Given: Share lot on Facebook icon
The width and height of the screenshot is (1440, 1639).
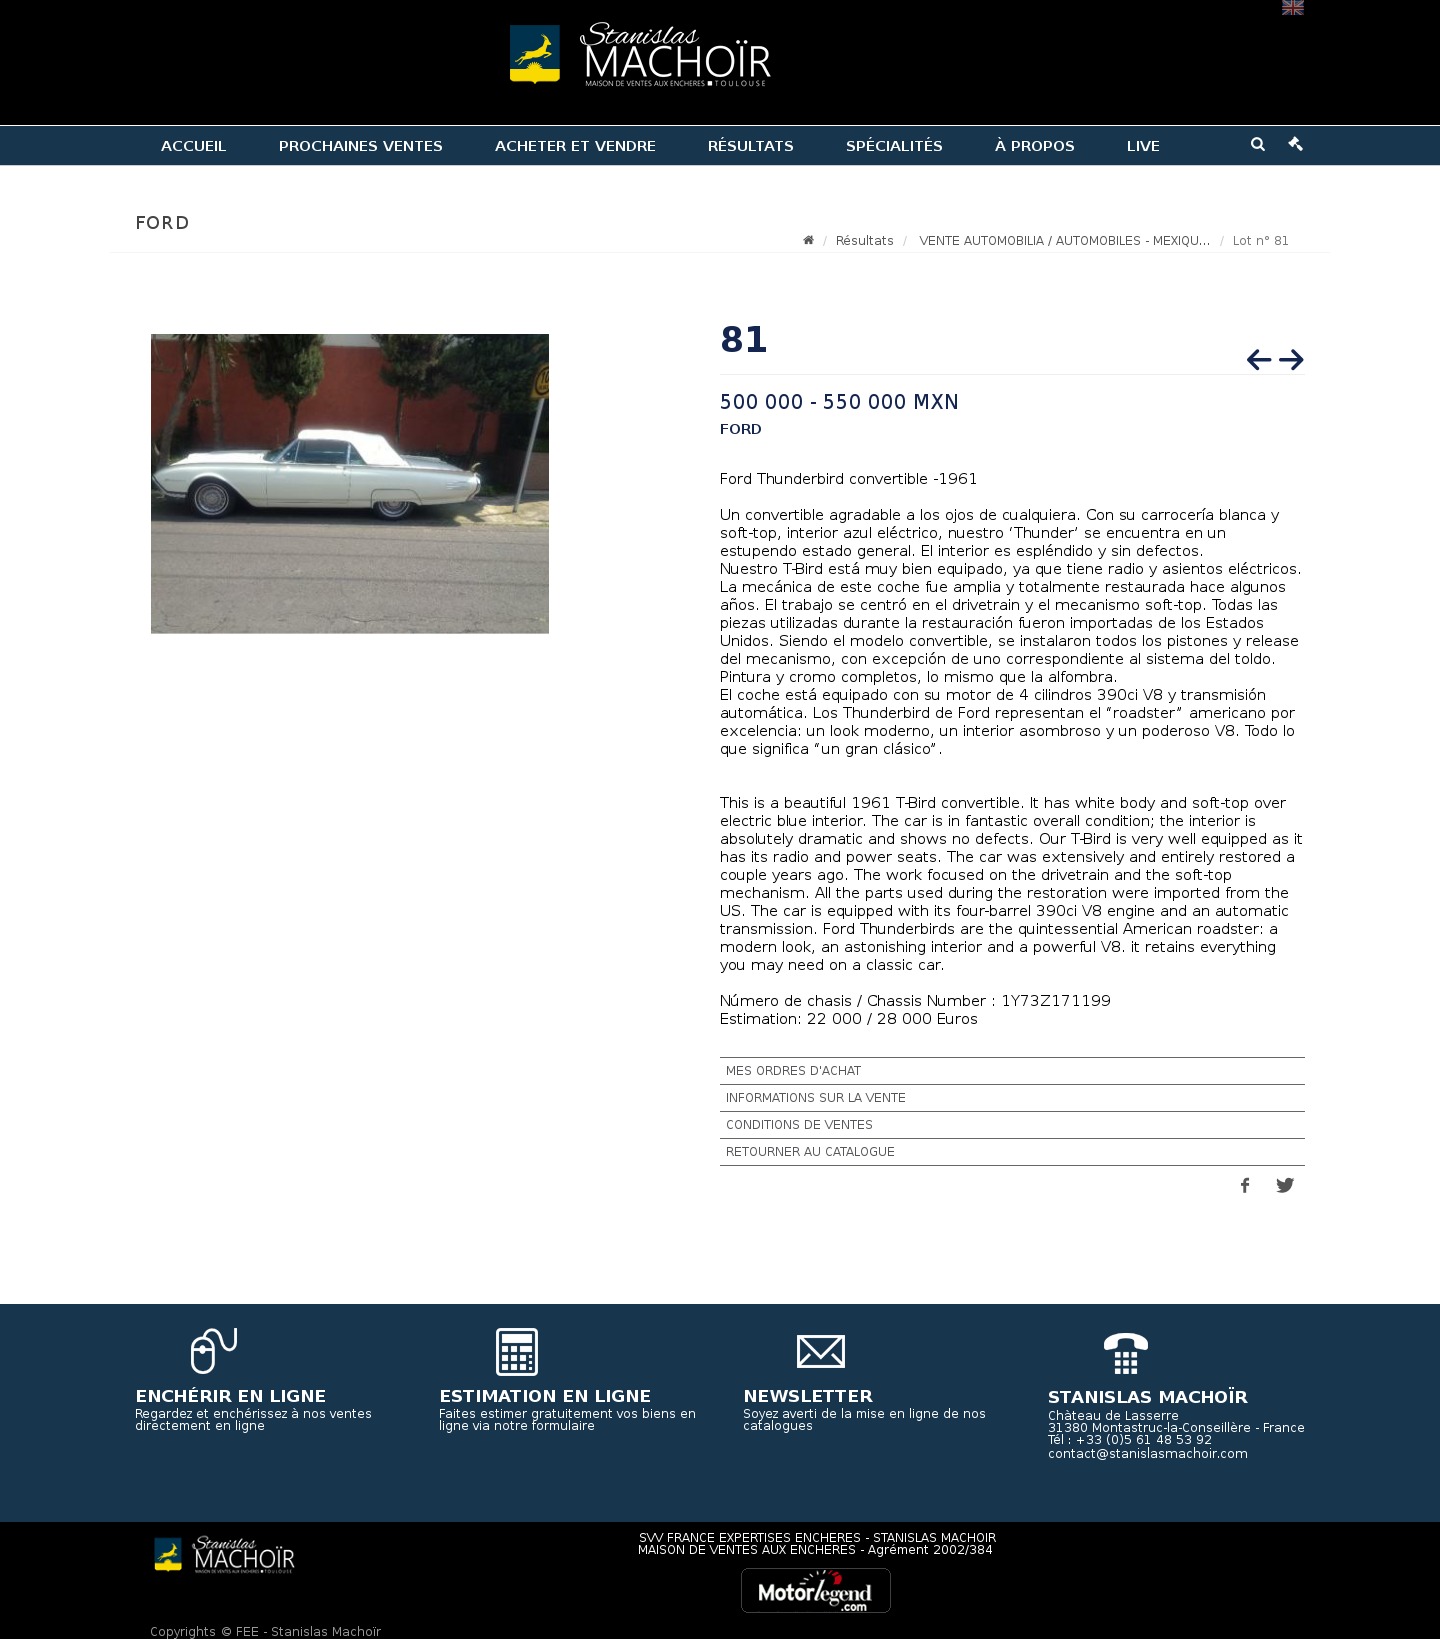Looking at the screenshot, I should pos(1245,1186).
